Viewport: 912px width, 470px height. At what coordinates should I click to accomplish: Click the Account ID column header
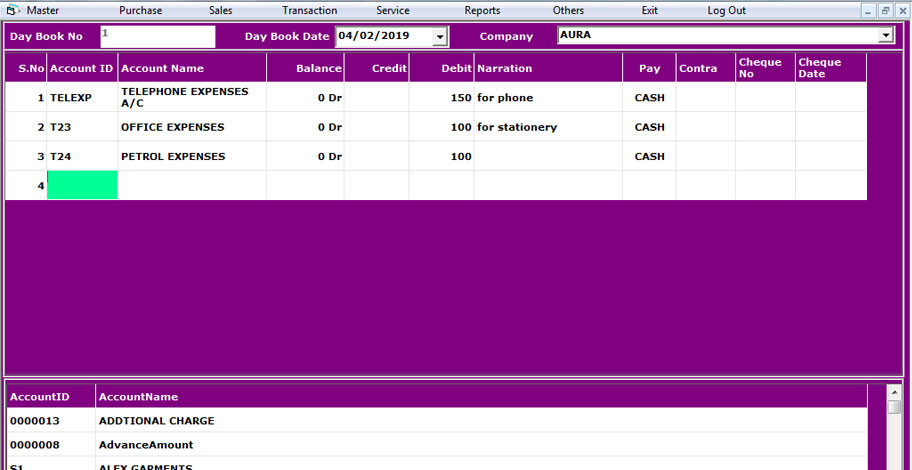point(82,68)
